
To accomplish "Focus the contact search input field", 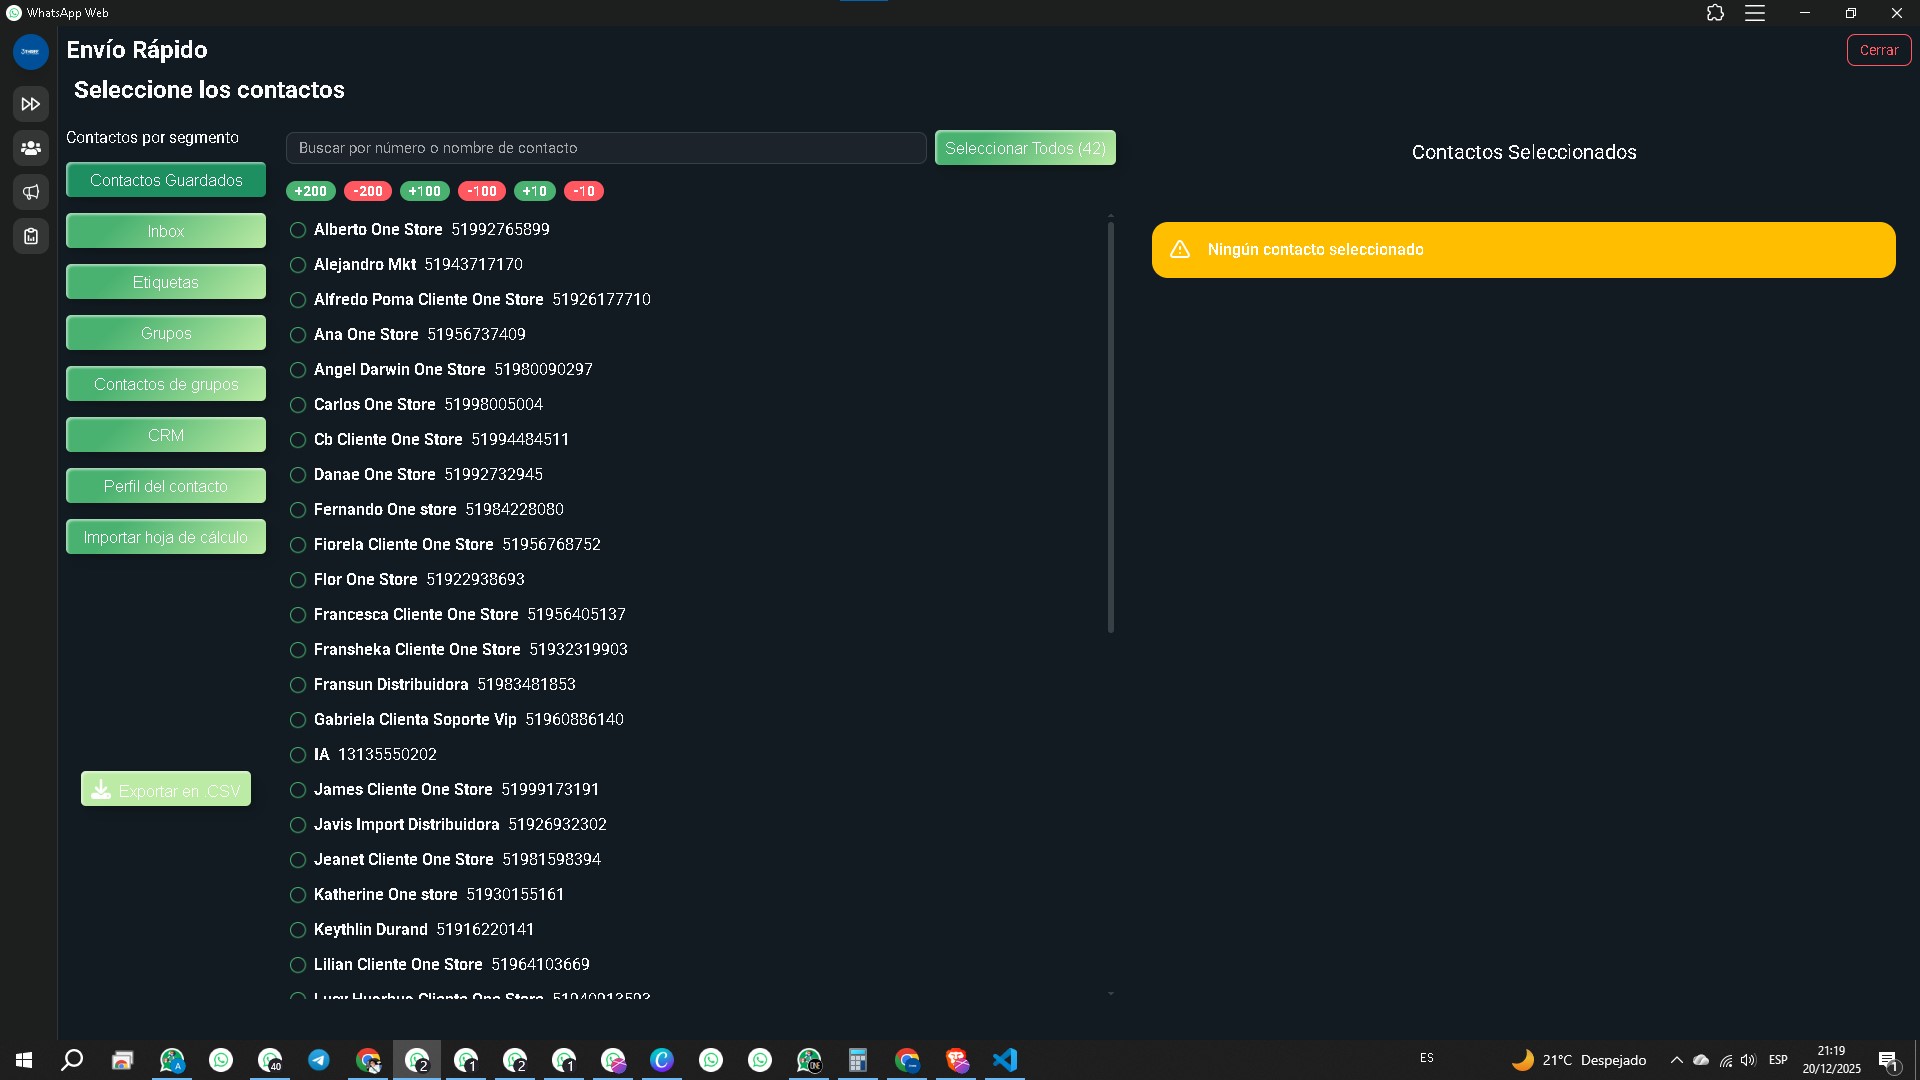I will [x=605, y=148].
